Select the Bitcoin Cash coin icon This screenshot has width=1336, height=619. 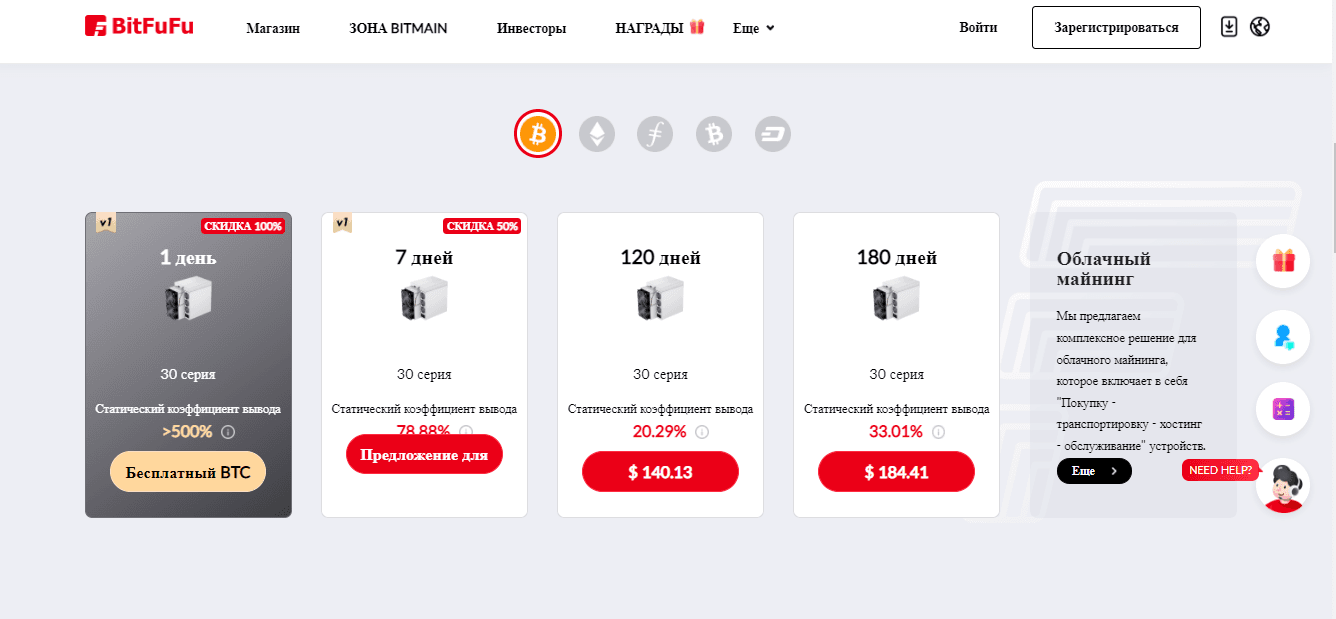(x=714, y=133)
